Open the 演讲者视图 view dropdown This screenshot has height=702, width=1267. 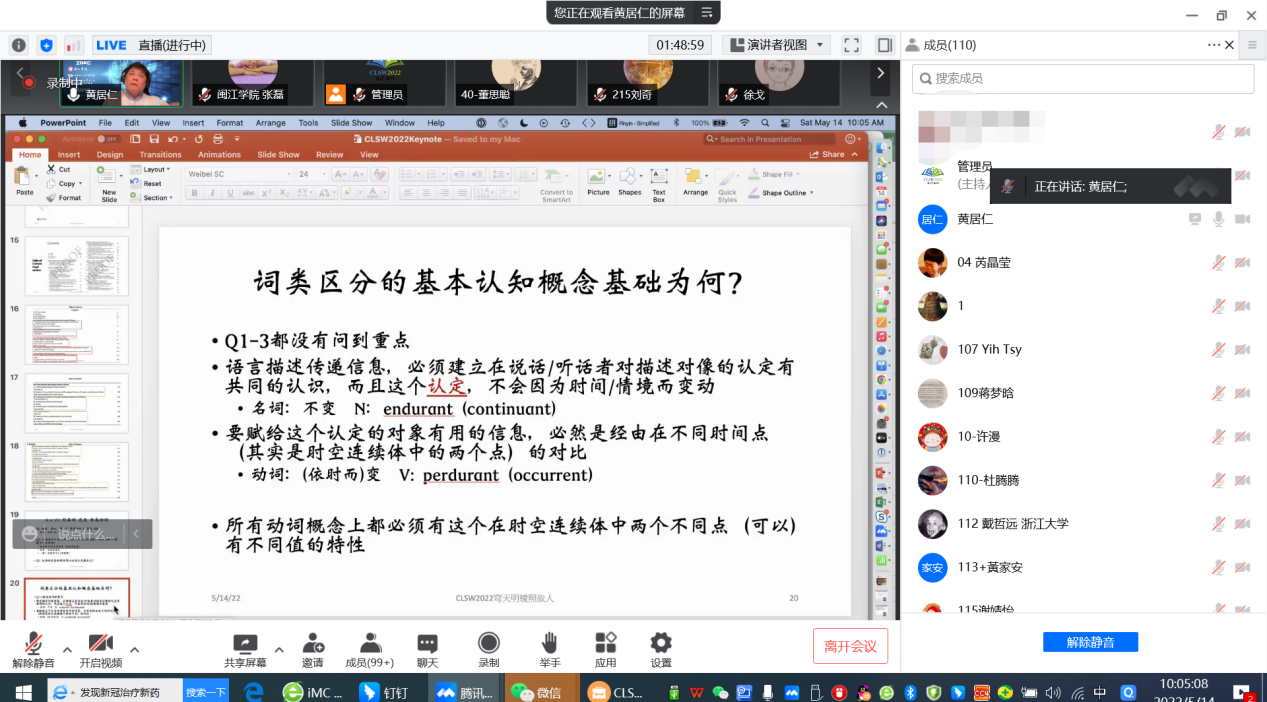pos(777,45)
